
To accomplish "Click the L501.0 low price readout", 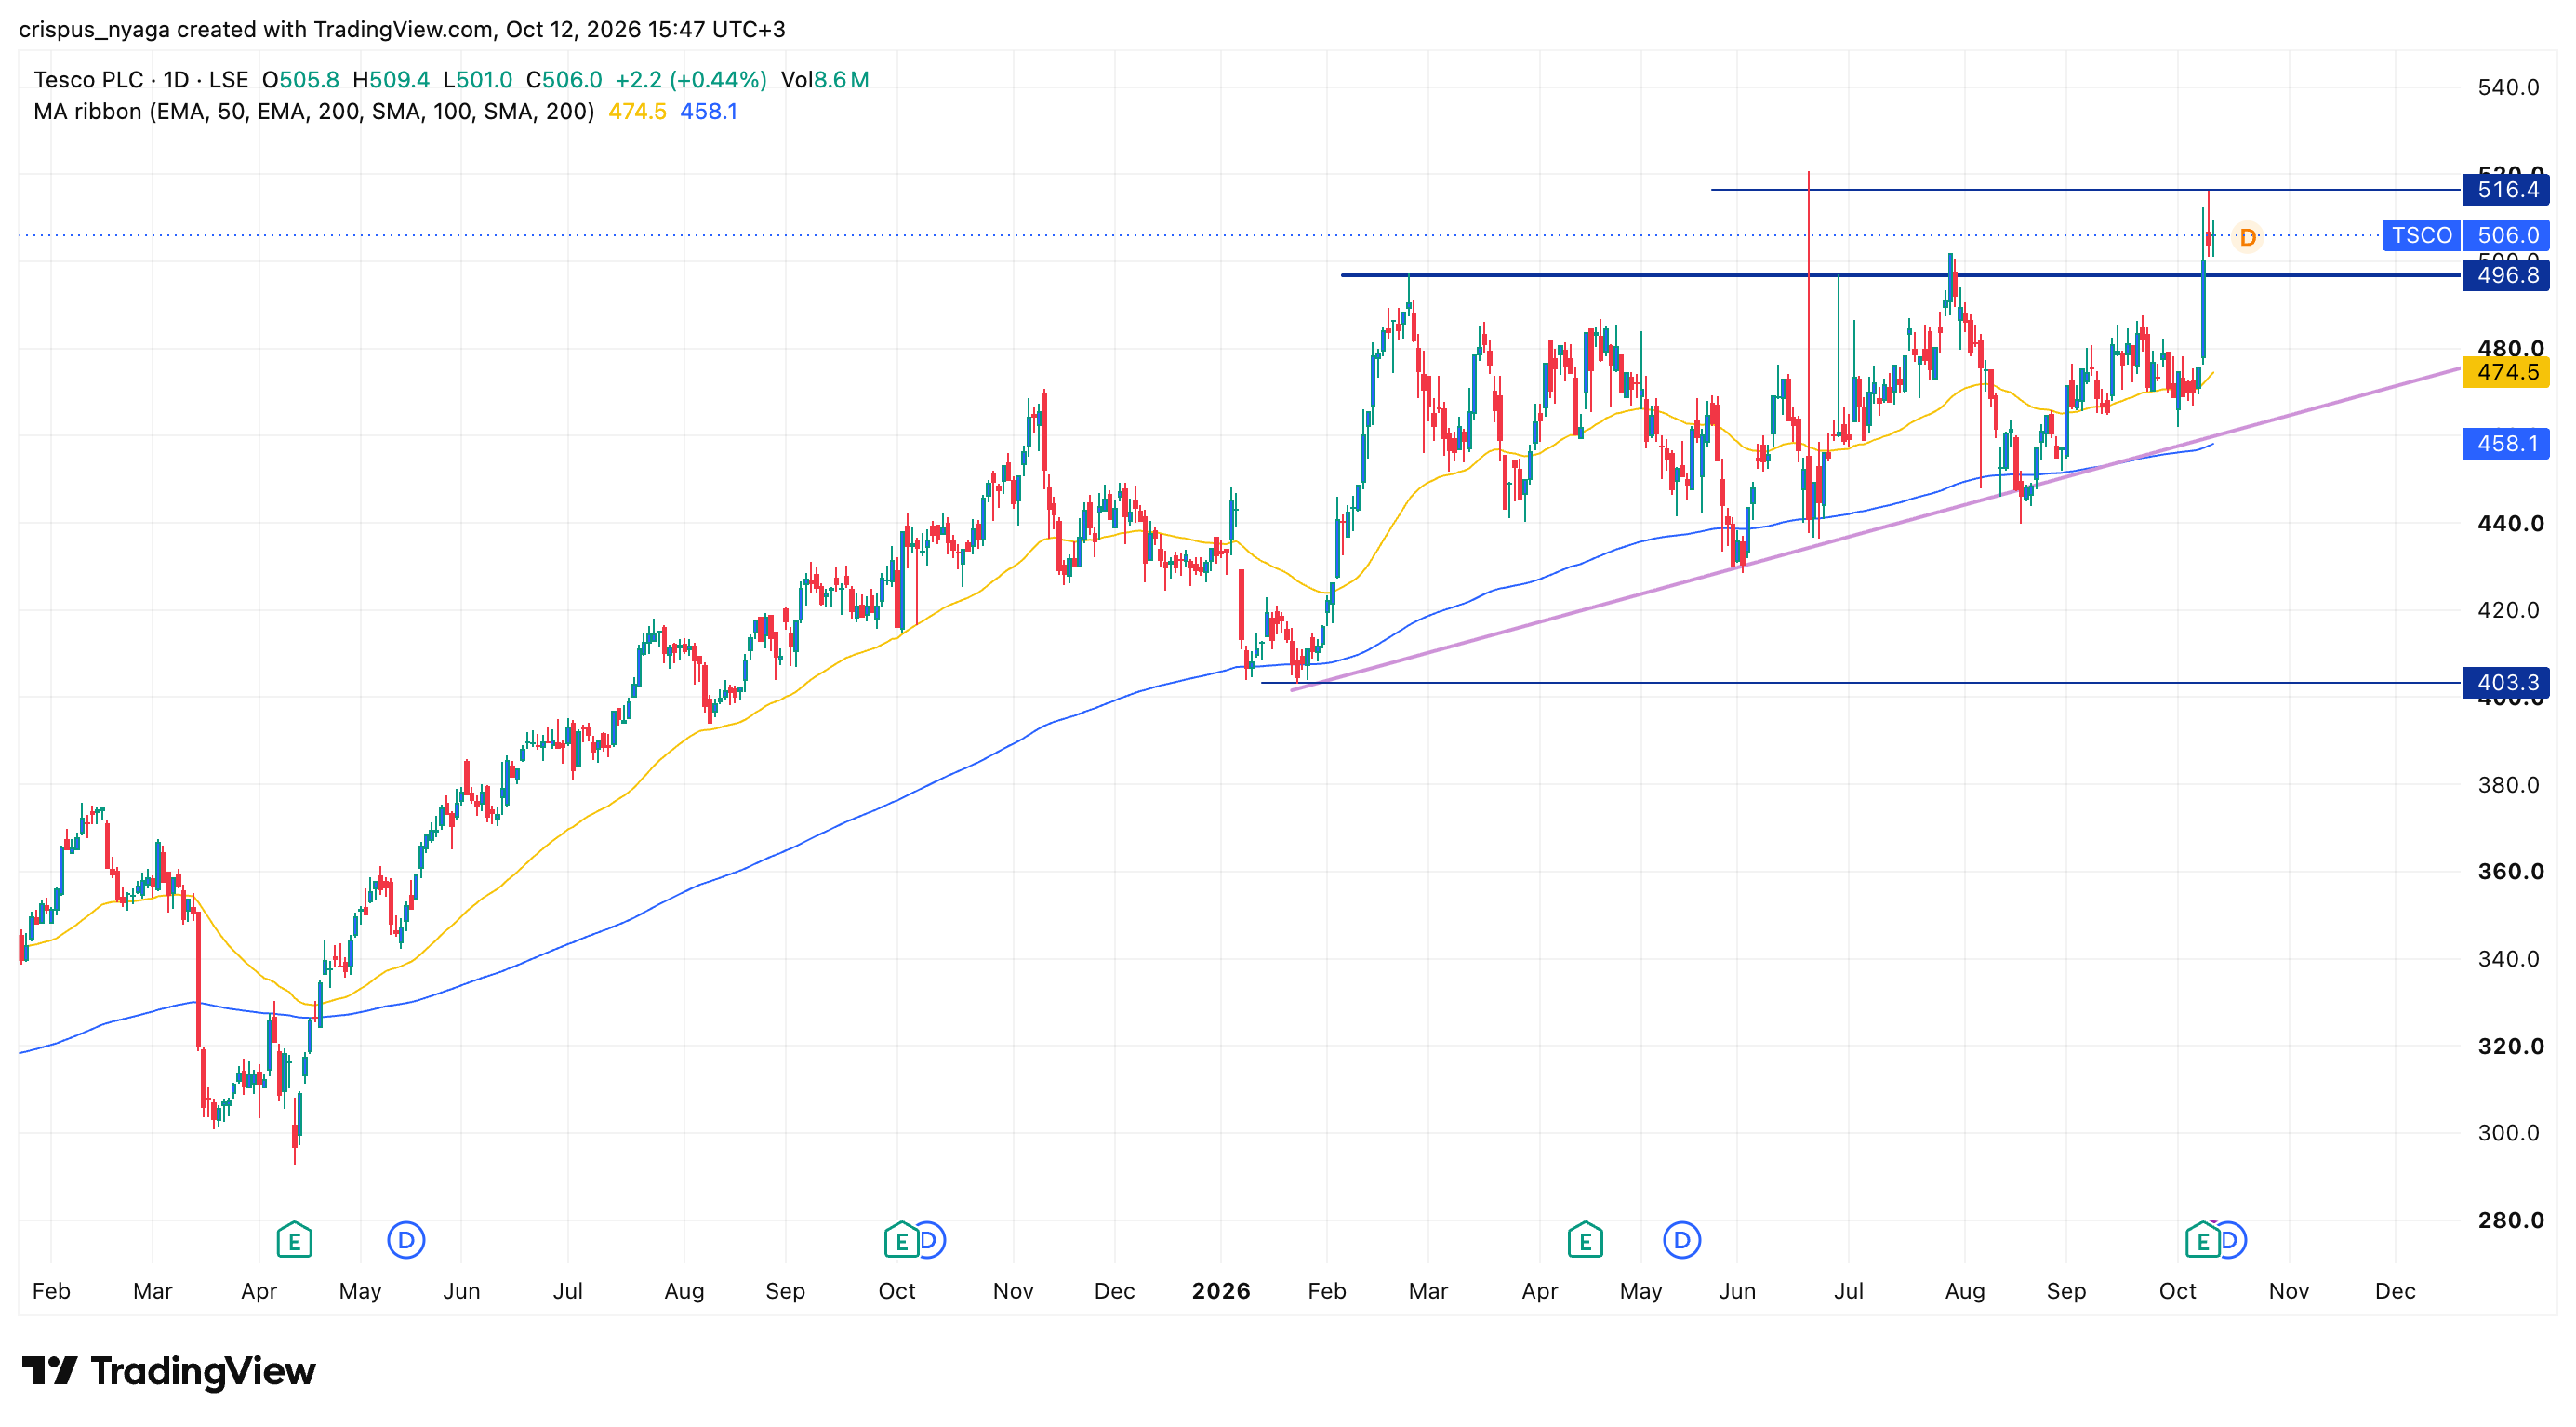I will [x=478, y=80].
